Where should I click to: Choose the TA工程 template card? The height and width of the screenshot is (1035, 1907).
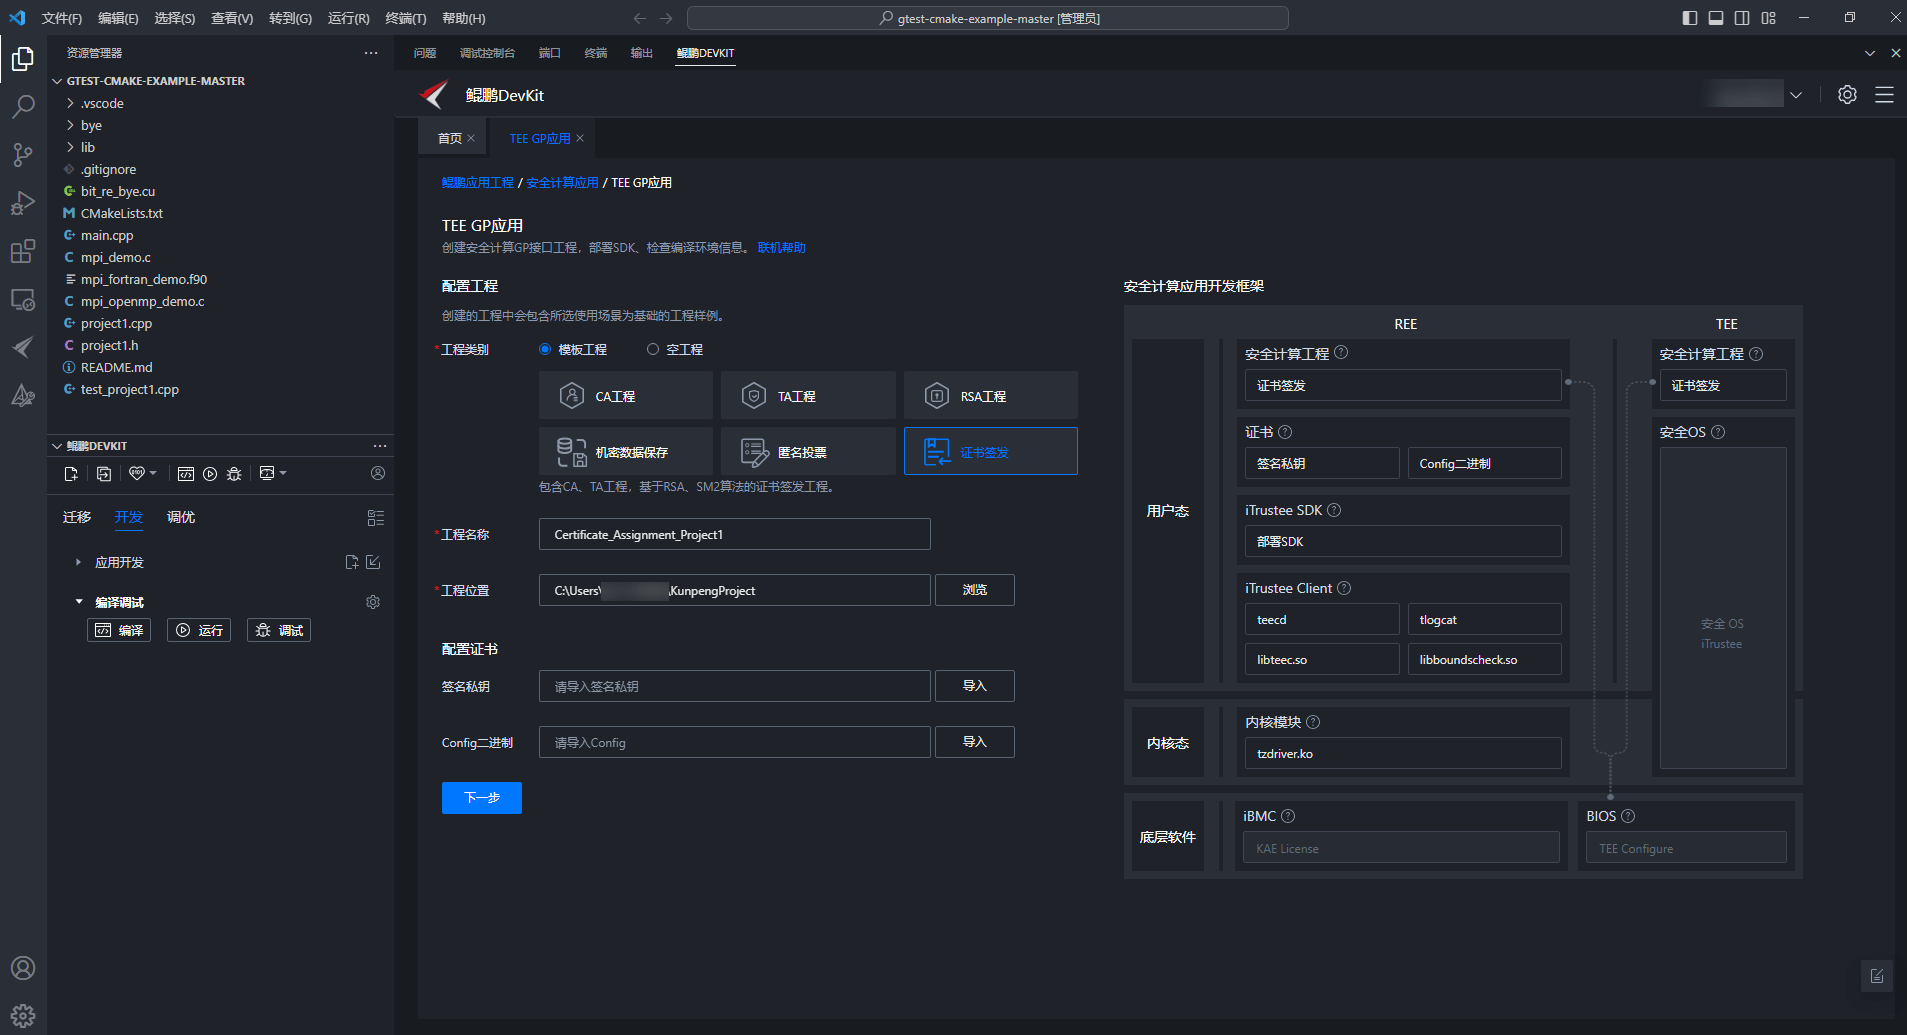(808, 395)
